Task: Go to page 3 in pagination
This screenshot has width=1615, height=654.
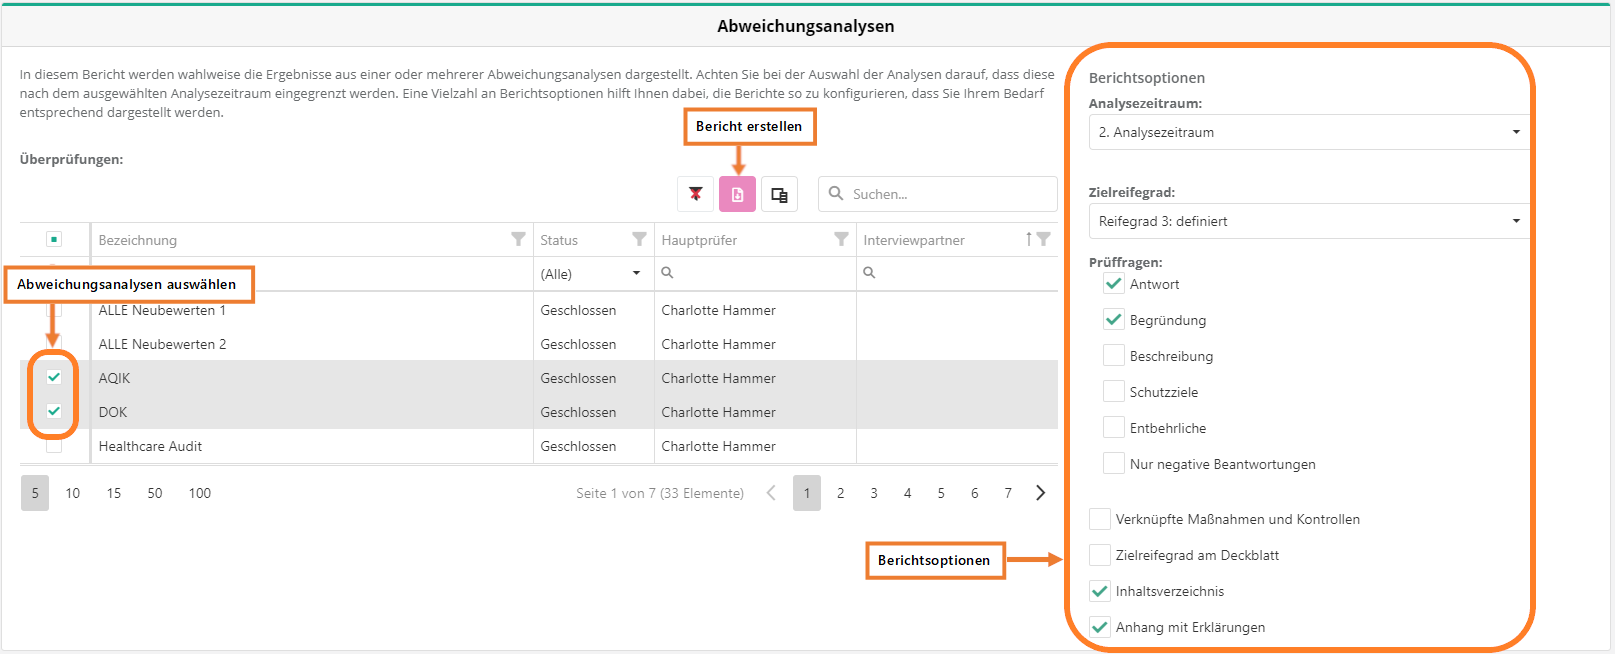Action: coord(874,493)
